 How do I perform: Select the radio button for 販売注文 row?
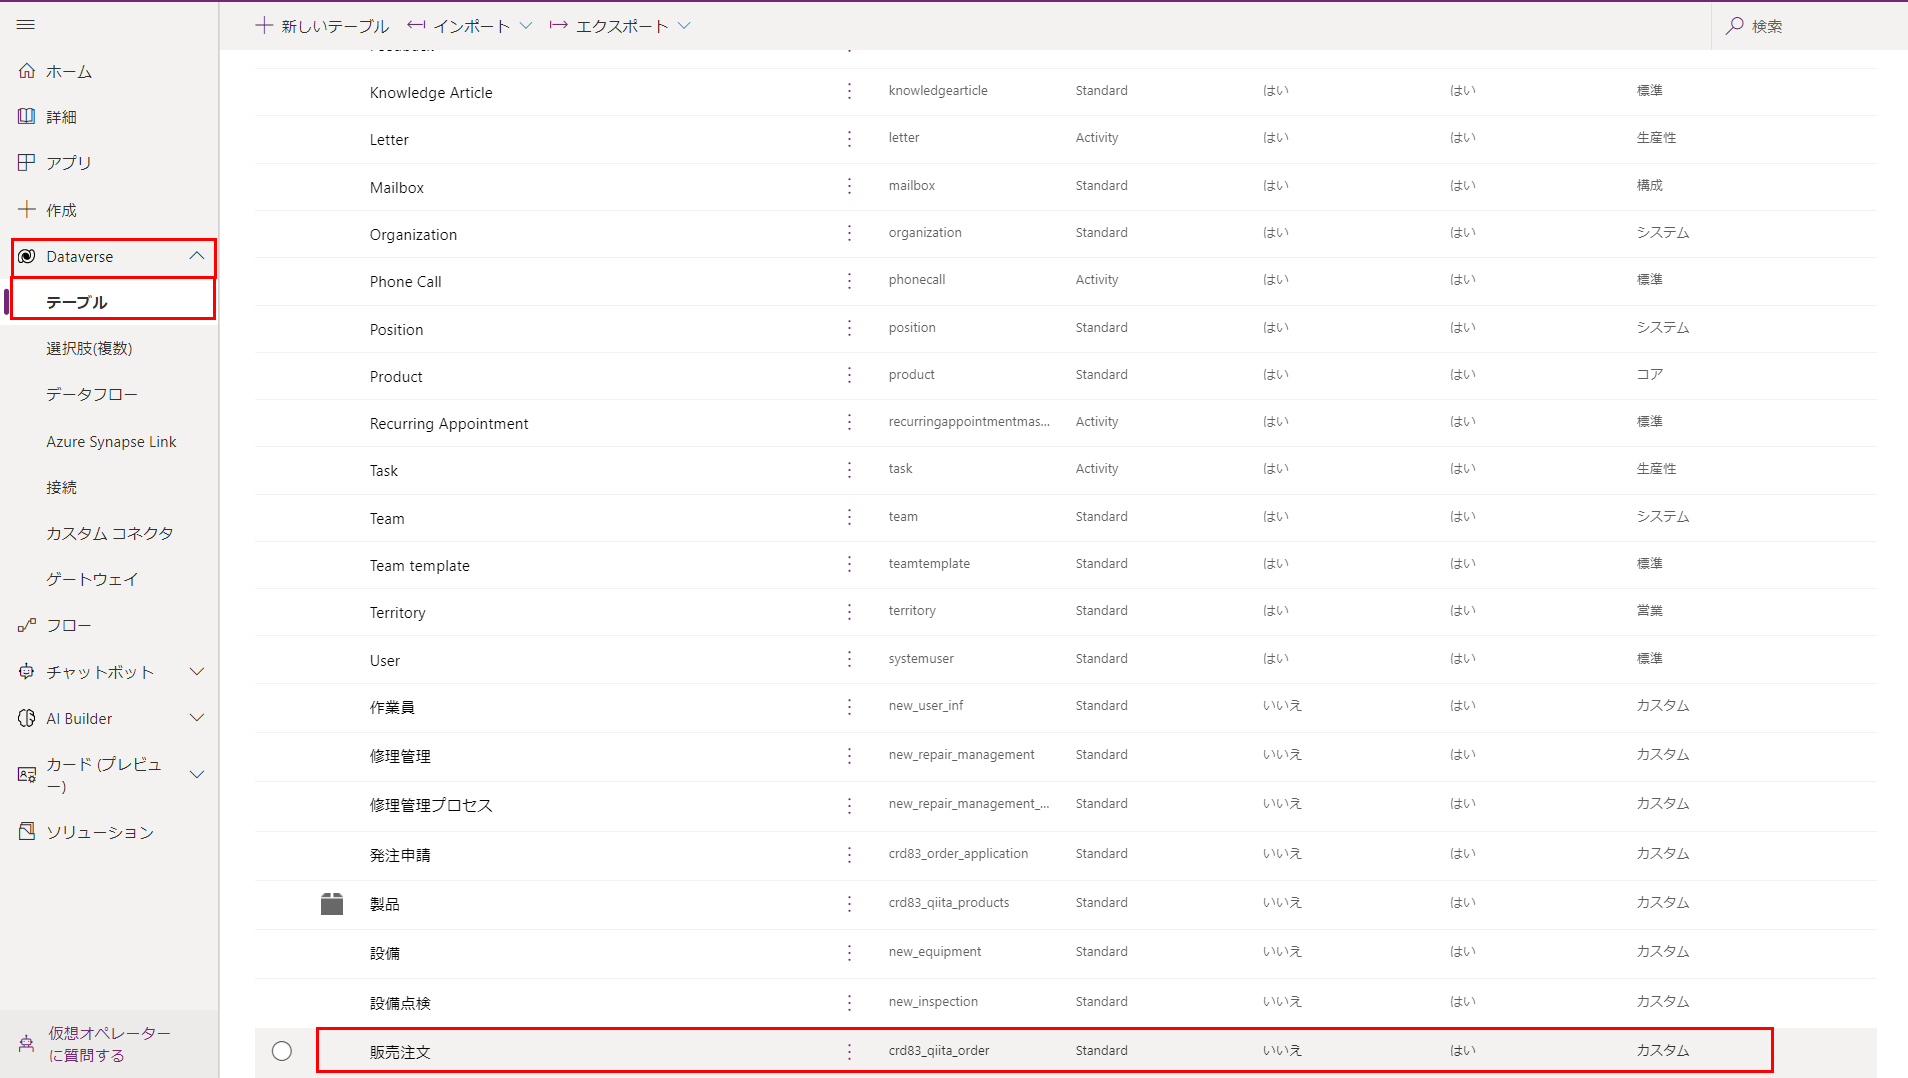(x=282, y=1051)
